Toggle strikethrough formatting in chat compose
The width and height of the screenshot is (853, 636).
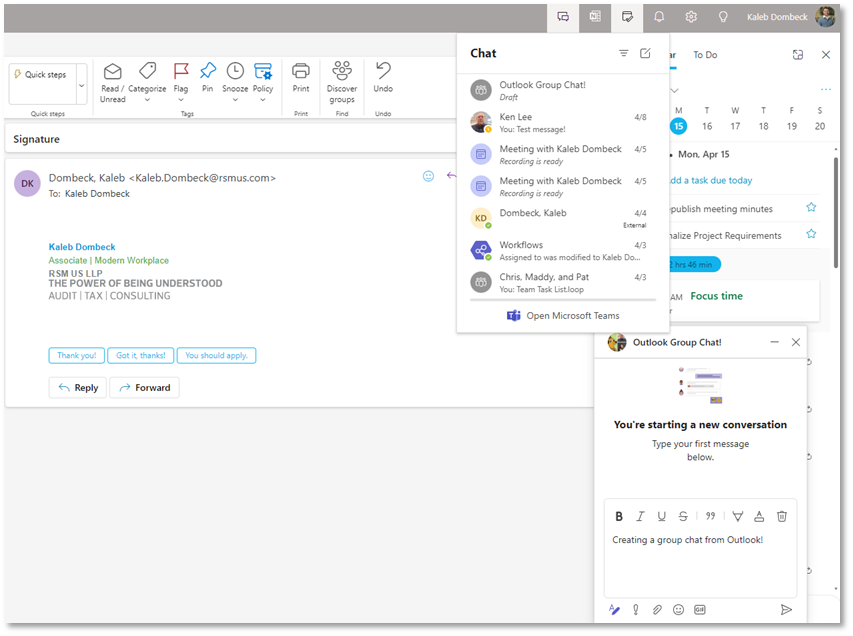pos(683,516)
